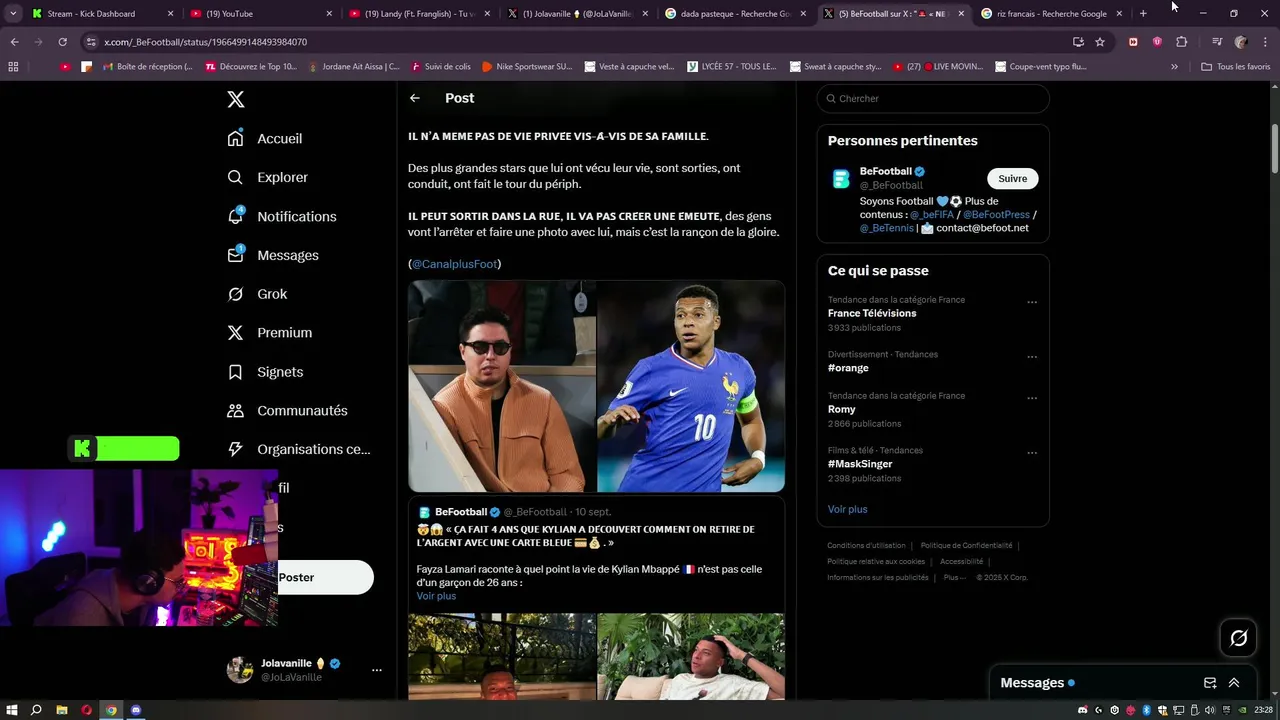Screen dimensions: 1280x720
Task: Open Communautés from the sidebar
Action: [x=287, y=410]
